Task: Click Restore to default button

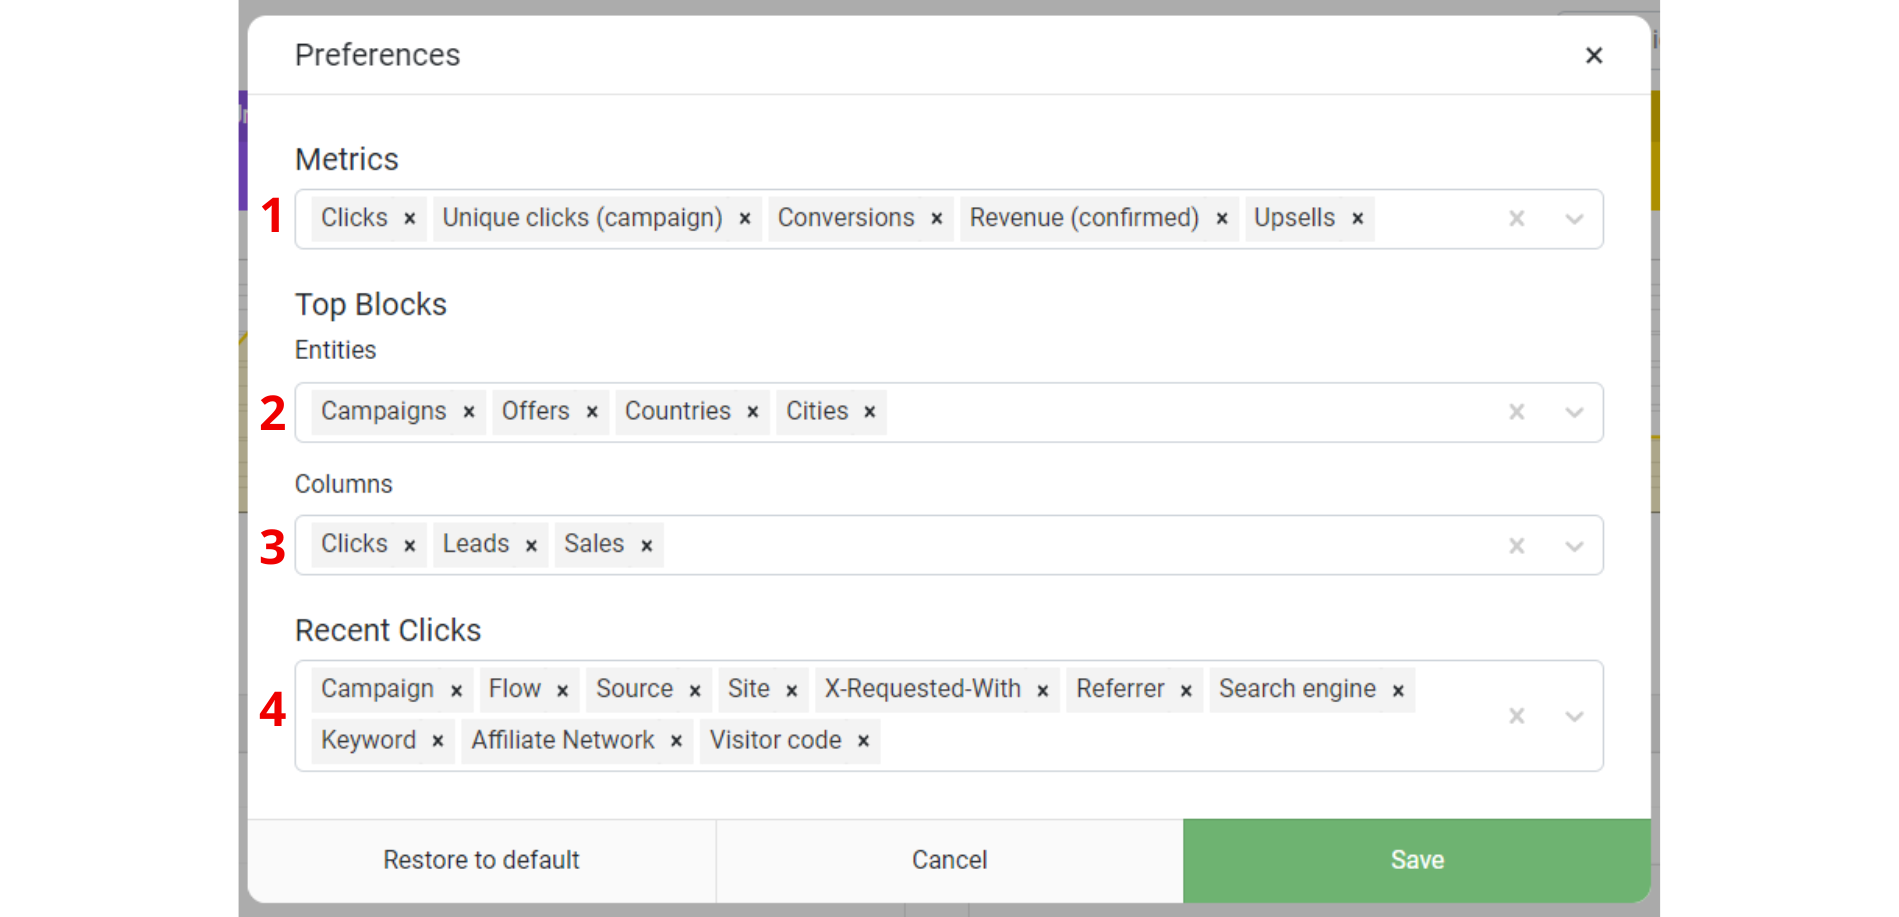Action: click(482, 861)
